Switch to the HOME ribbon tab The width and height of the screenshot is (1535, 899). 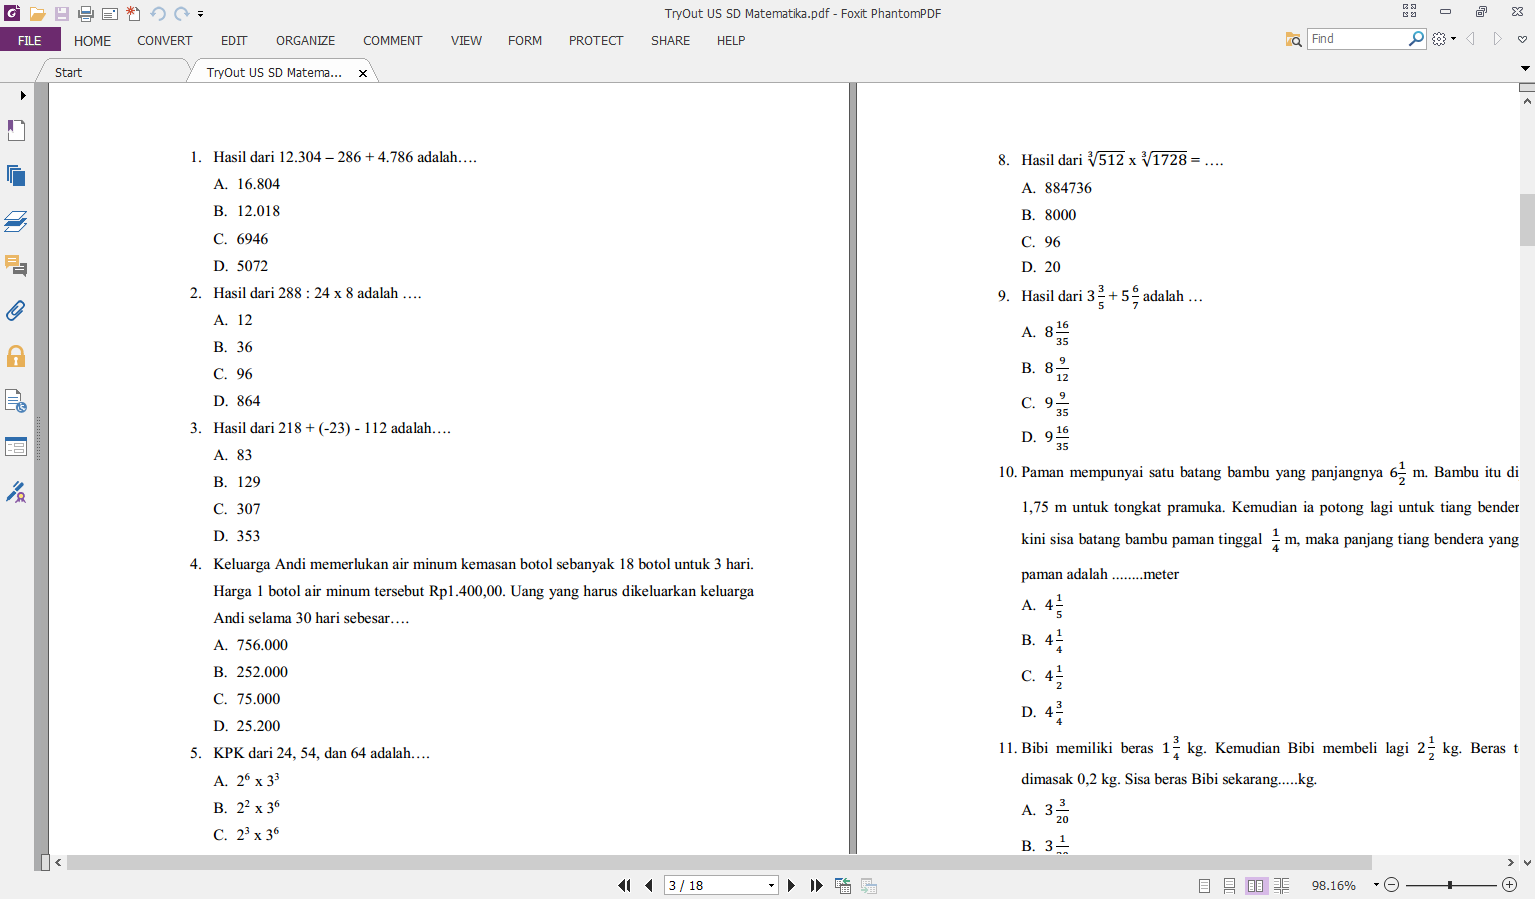coord(92,40)
